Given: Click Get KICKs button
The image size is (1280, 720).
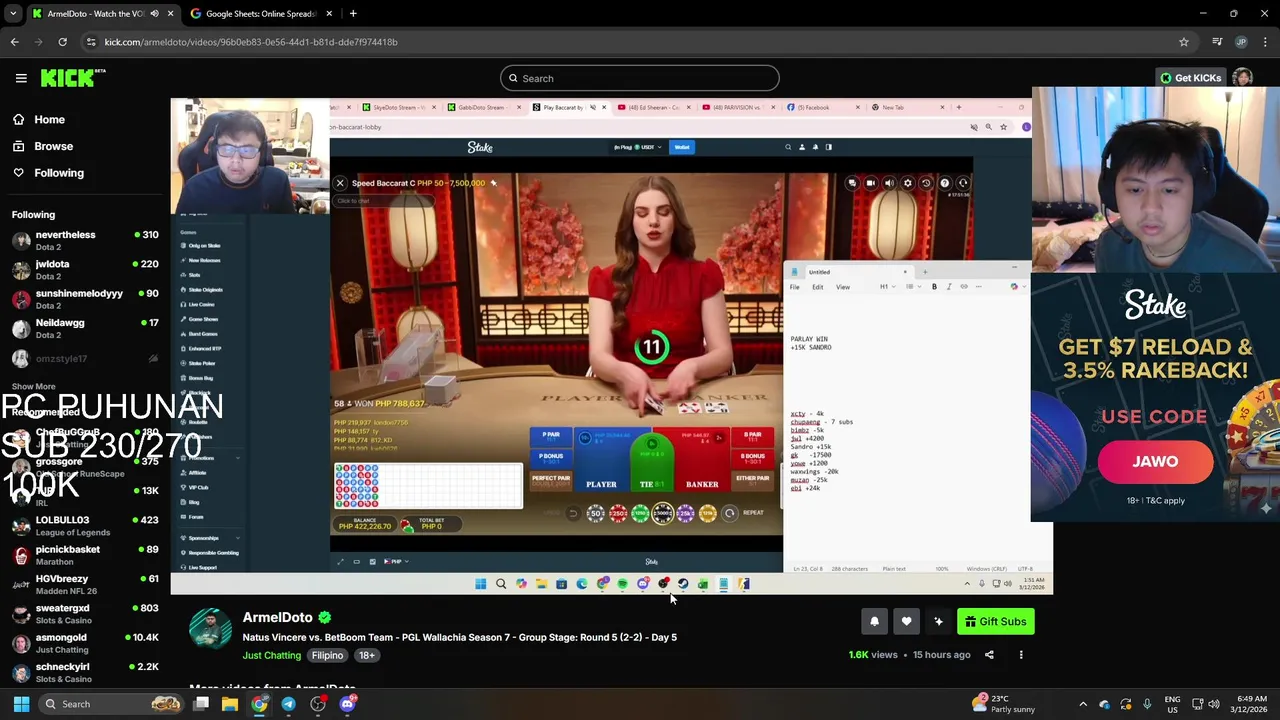Looking at the screenshot, I should point(1191,78).
